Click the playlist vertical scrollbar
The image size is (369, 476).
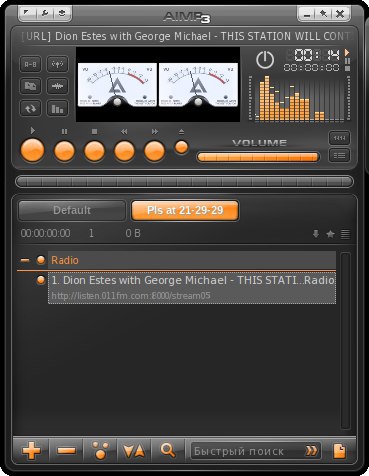(x=345, y=341)
